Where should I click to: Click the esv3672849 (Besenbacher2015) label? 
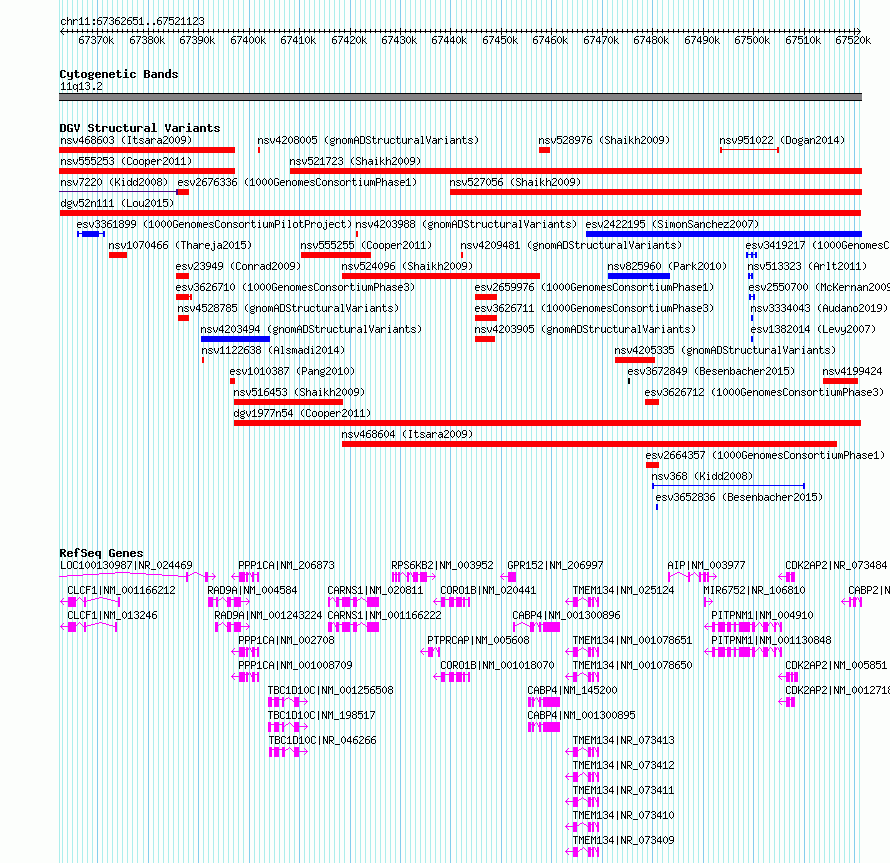point(711,371)
